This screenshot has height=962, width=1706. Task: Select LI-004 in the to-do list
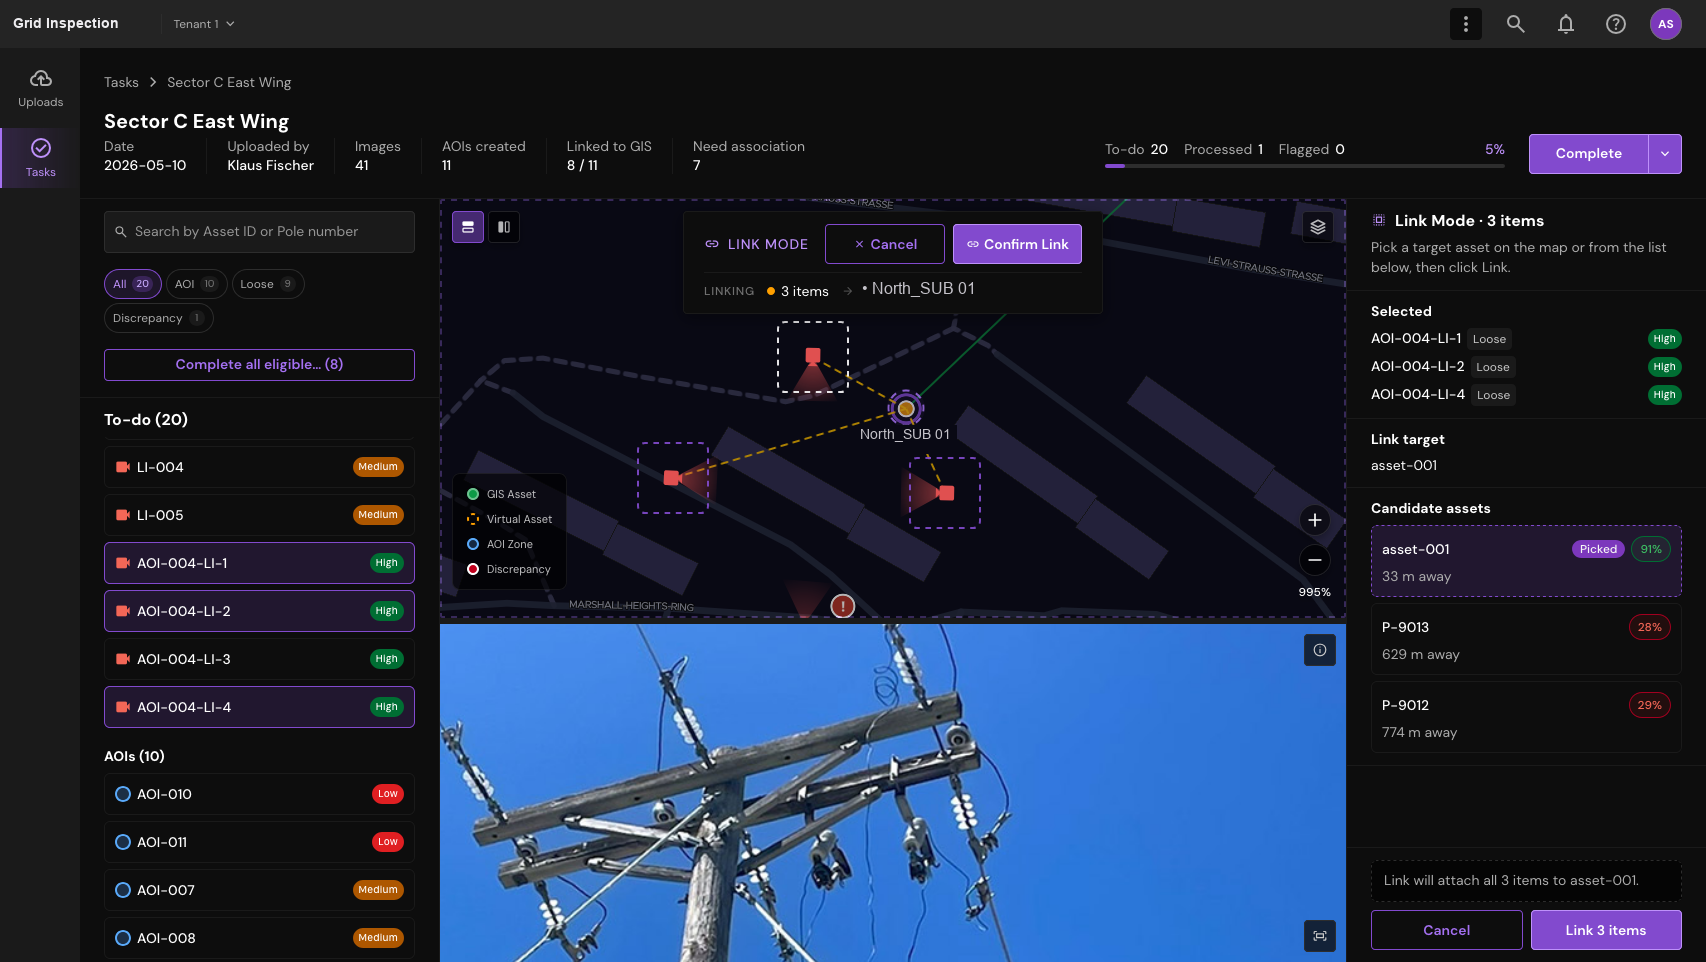point(259,467)
